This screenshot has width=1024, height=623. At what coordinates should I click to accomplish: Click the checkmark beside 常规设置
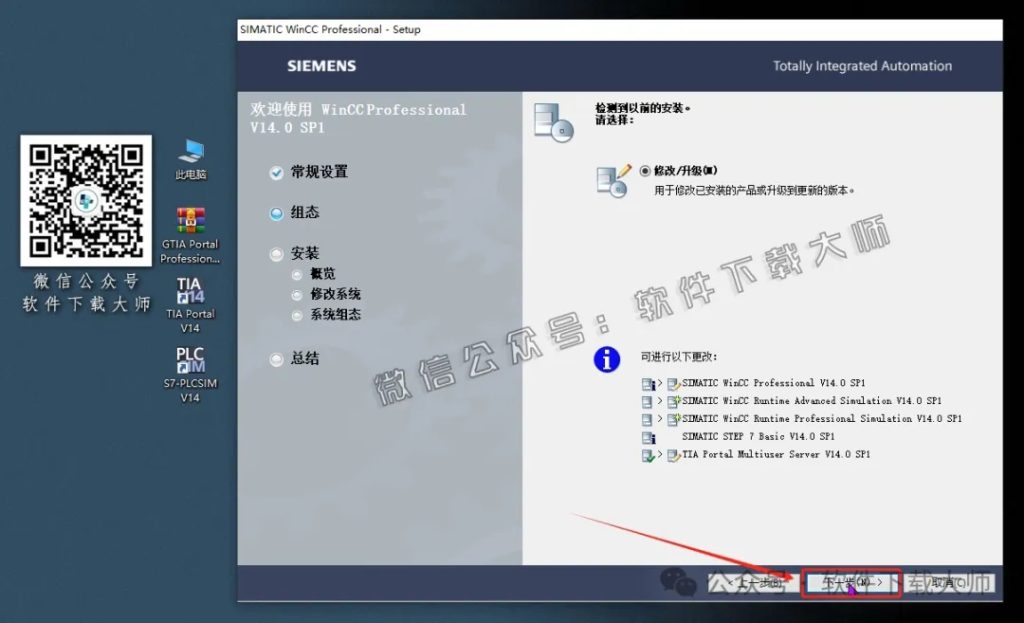coord(274,172)
